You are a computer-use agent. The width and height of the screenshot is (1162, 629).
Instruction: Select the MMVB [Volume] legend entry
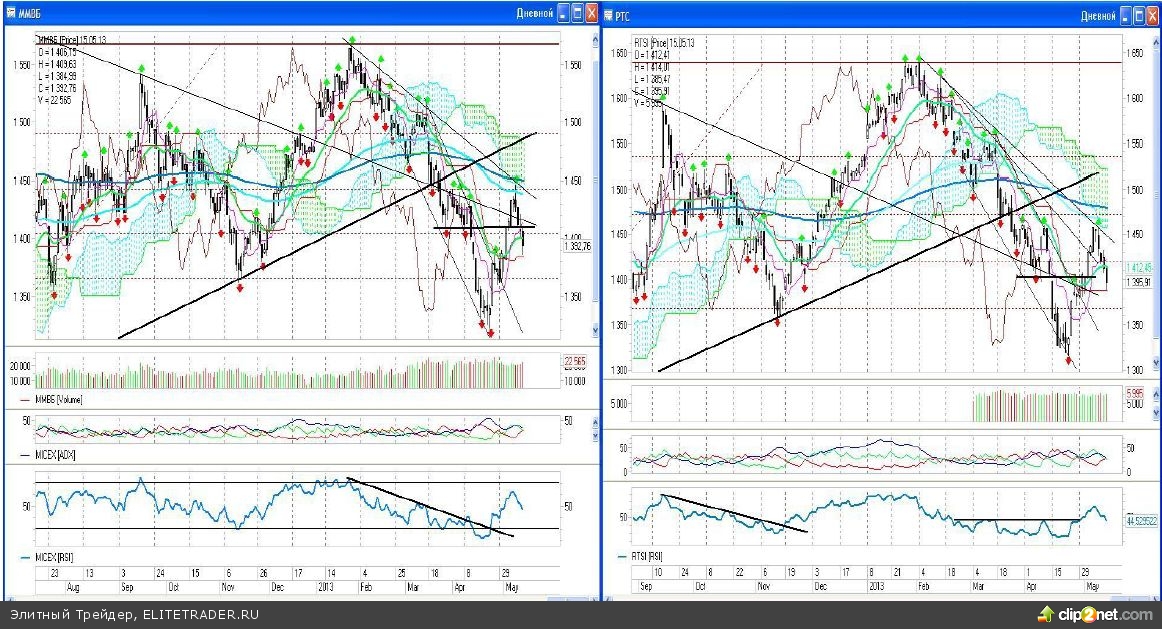coord(60,400)
